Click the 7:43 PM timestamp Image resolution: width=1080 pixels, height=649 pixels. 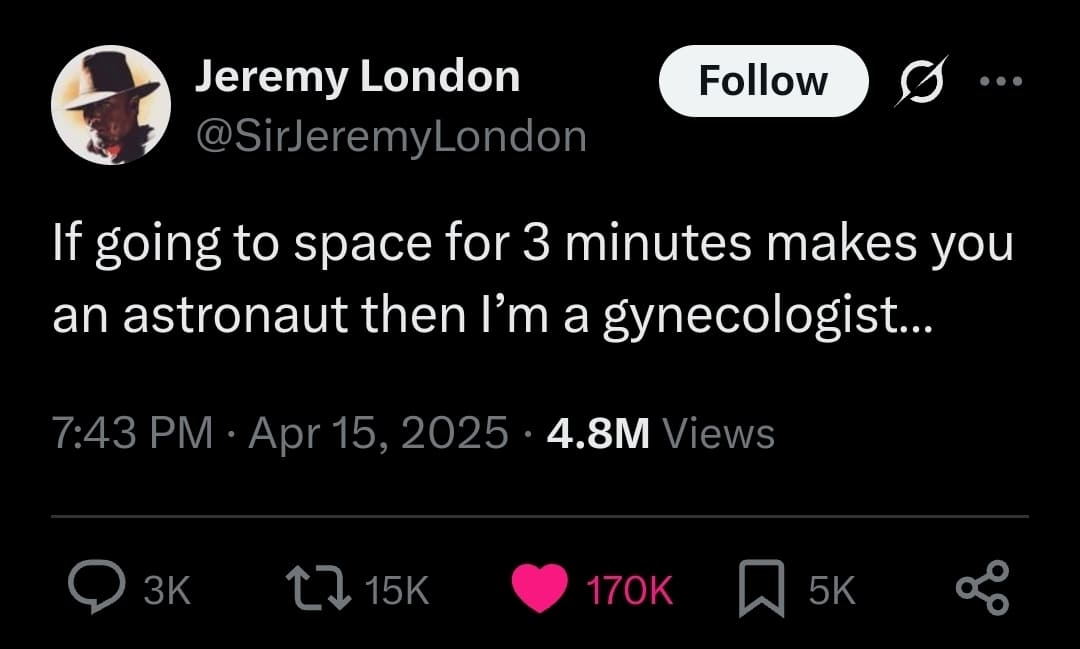(x=132, y=433)
